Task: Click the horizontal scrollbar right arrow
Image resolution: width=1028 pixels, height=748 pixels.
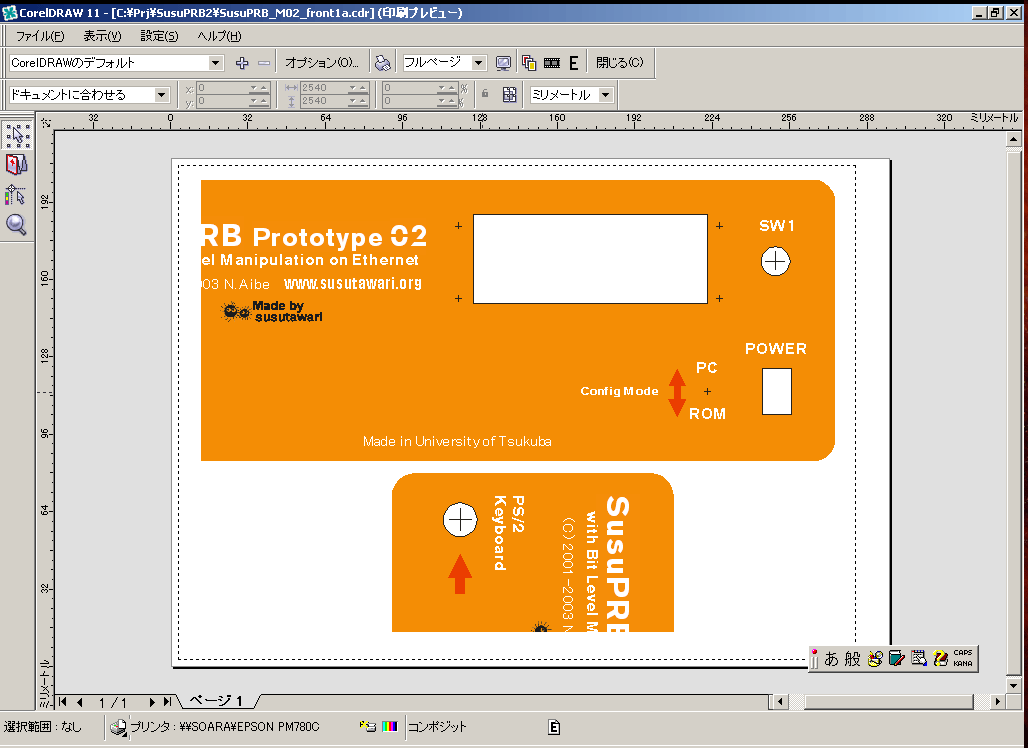Action: point(998,701)
